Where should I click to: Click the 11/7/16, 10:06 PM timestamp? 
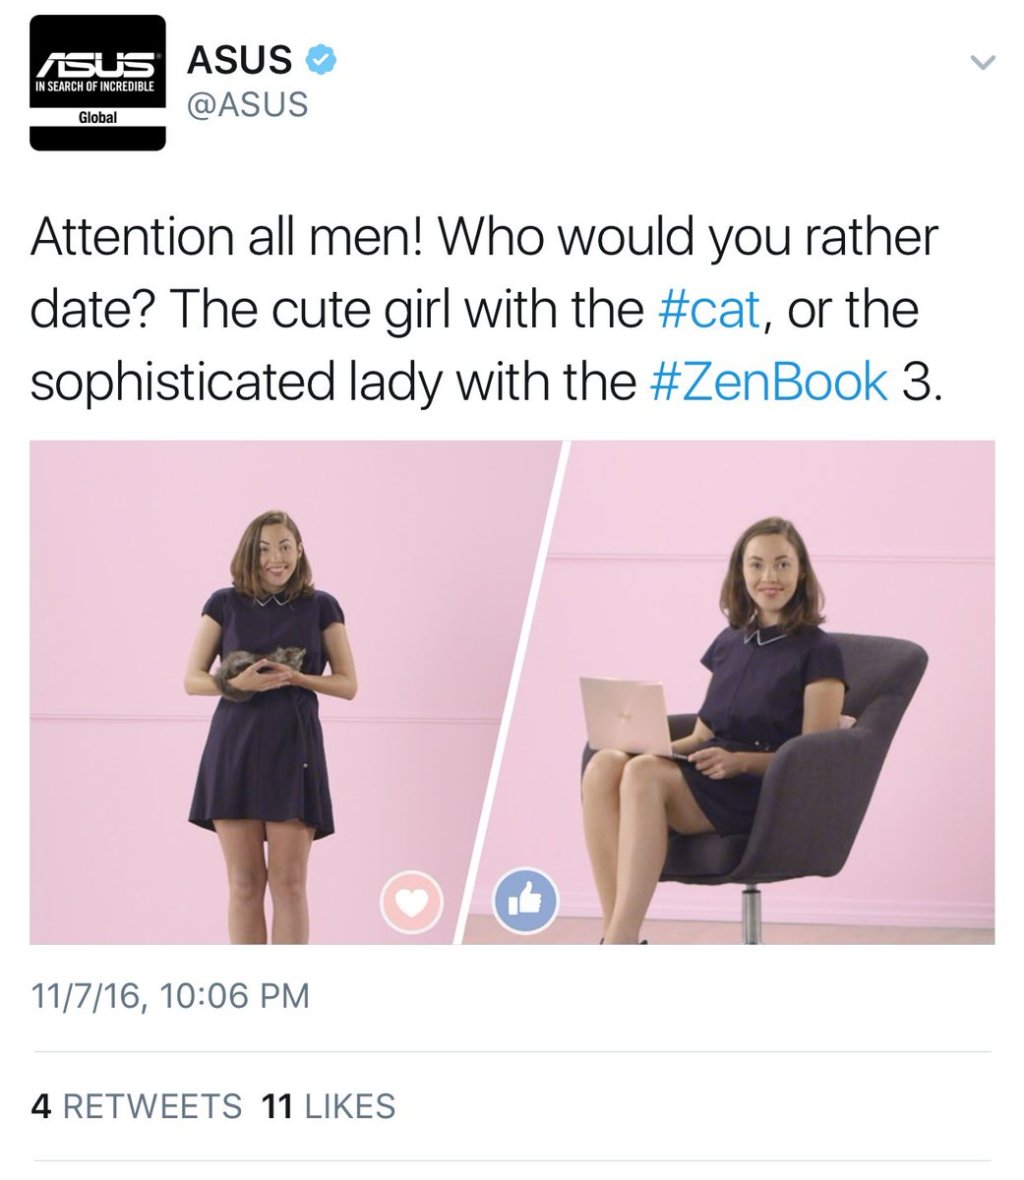point(170,996)
